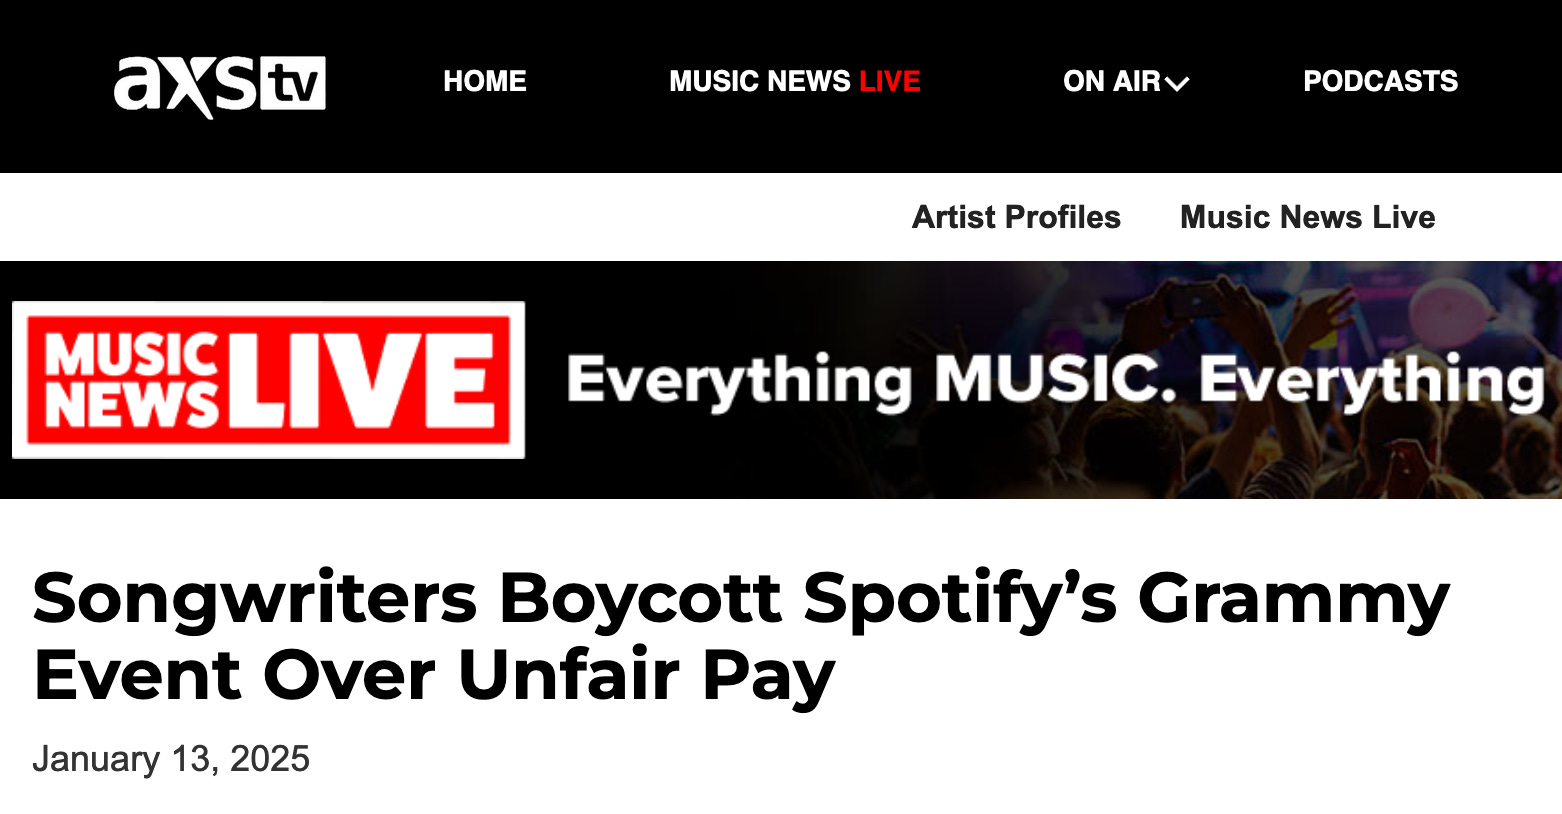Select the Music News Live sub-navigation link
1562x814 pixels.
click(1307, 217)
